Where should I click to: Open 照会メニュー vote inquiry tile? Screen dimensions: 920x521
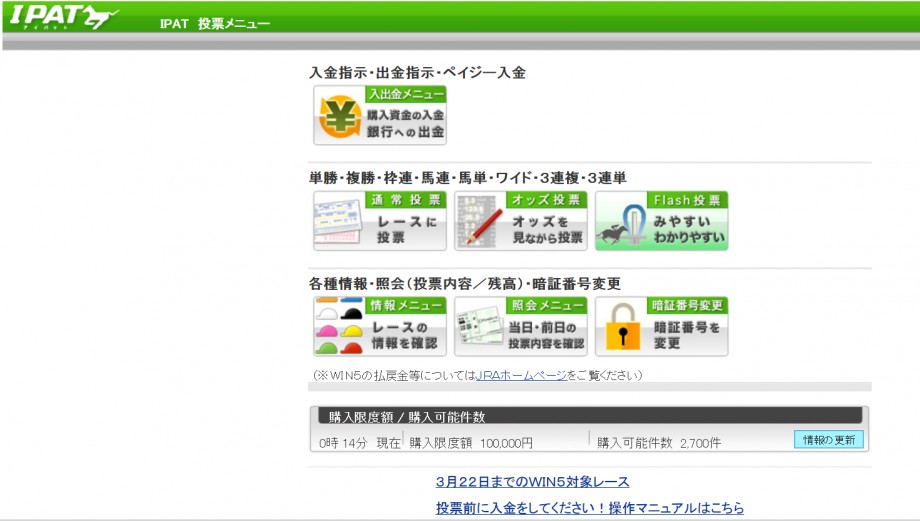pos(520,326)
